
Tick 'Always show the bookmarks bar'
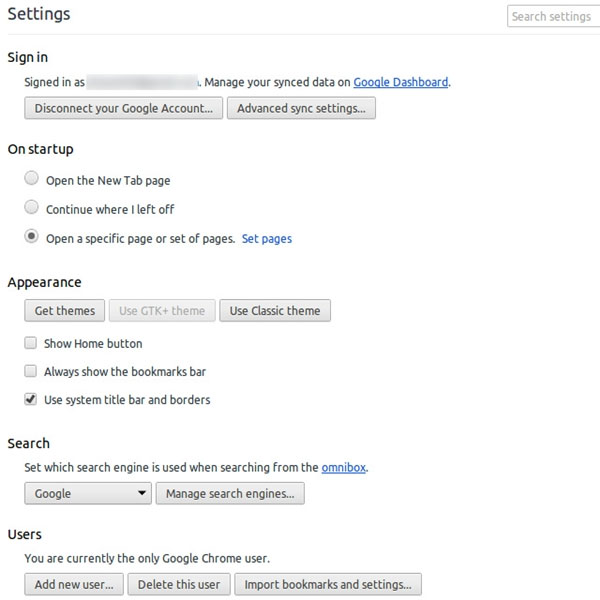31,371
